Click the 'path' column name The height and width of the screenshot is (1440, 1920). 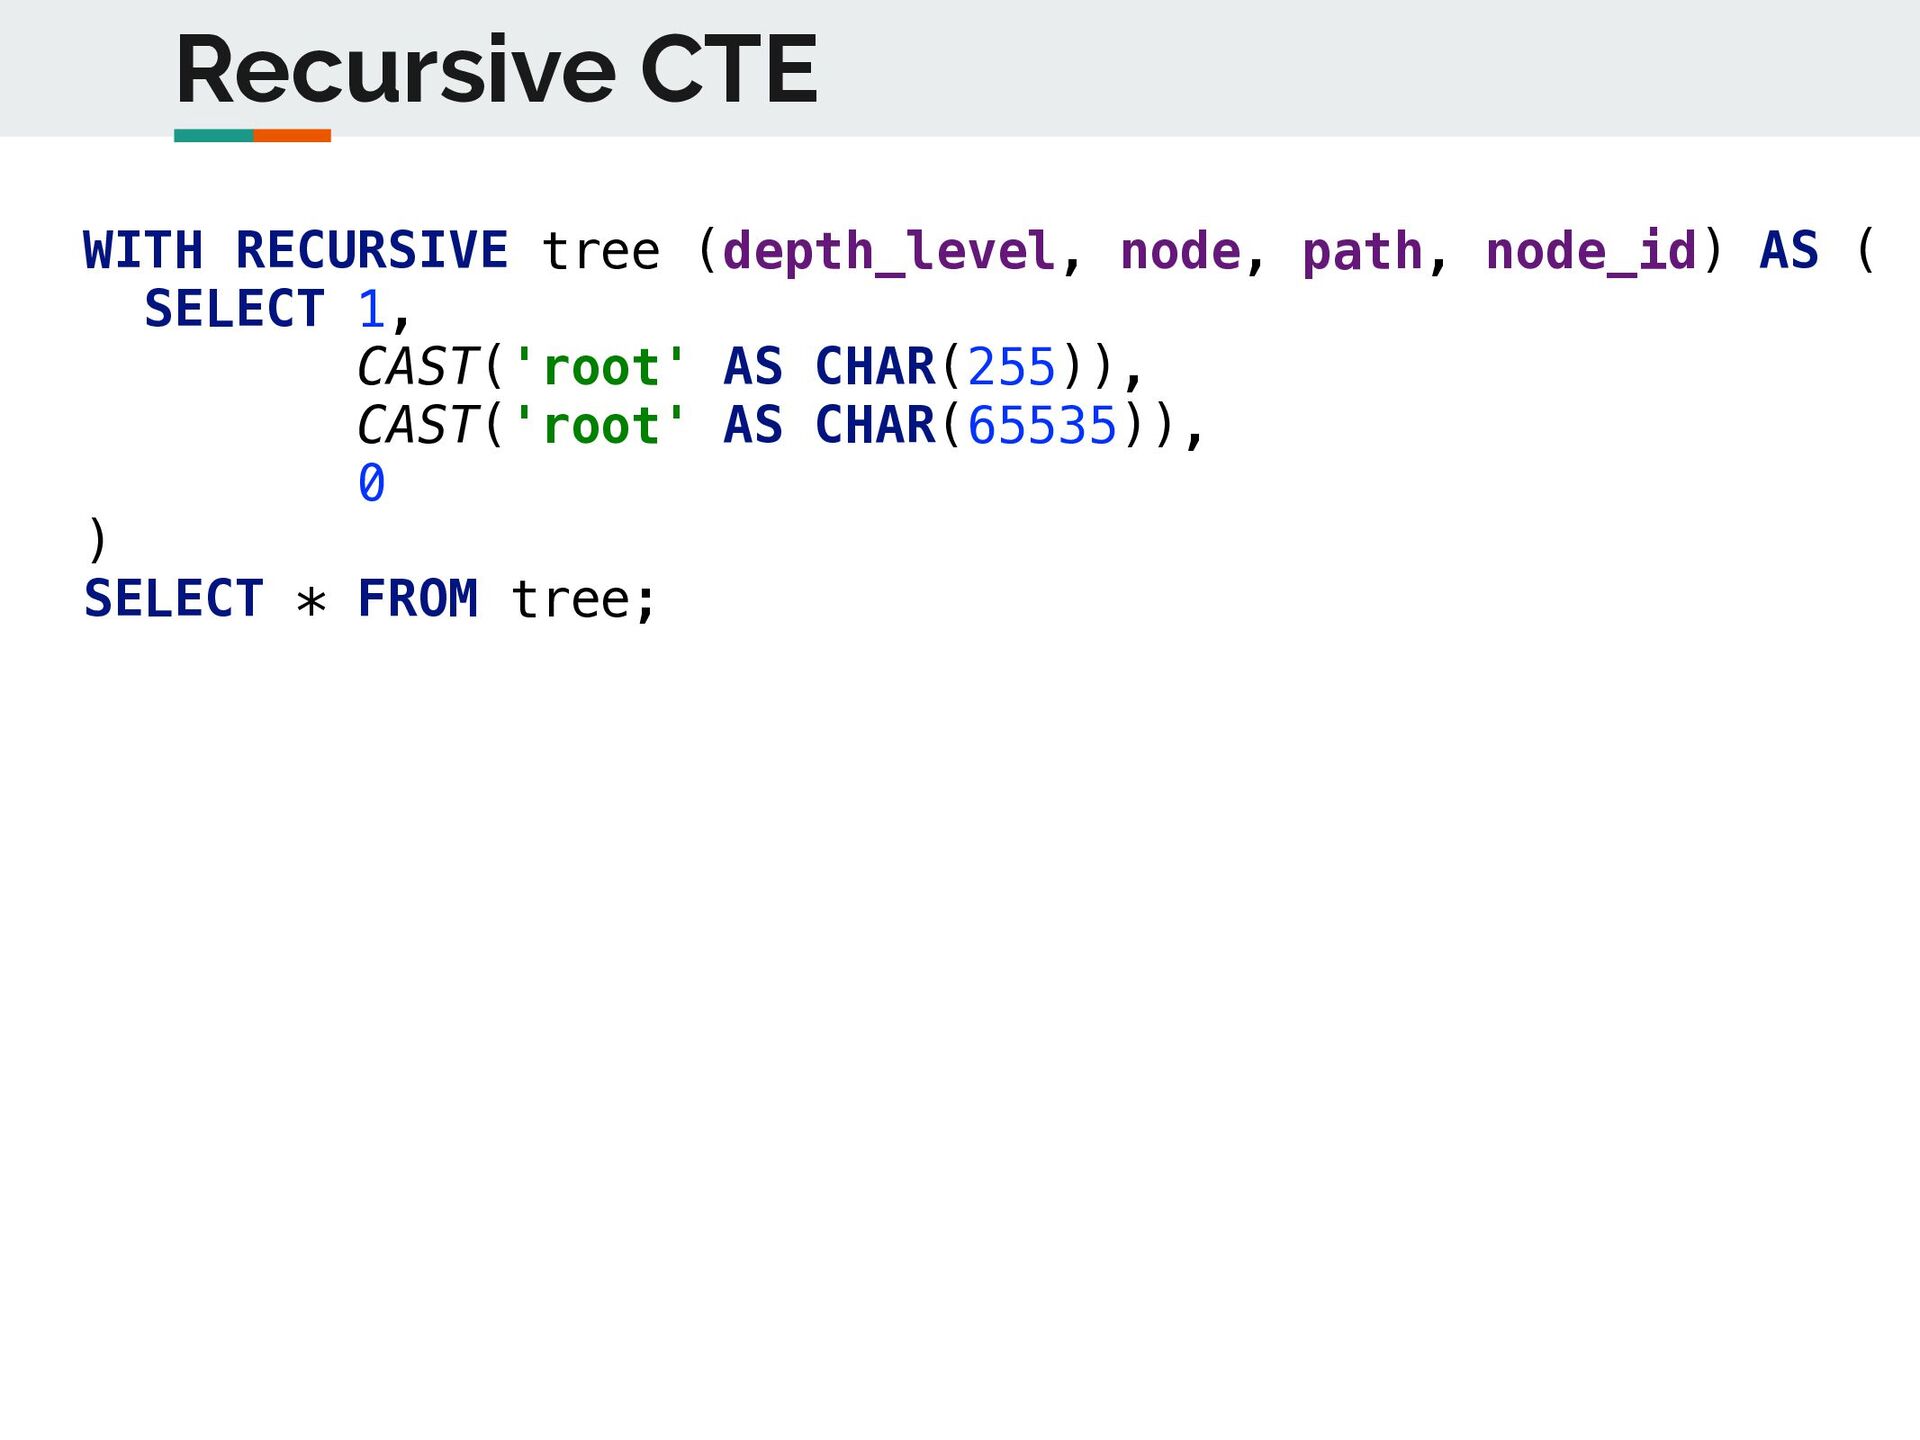[1362, 251]
